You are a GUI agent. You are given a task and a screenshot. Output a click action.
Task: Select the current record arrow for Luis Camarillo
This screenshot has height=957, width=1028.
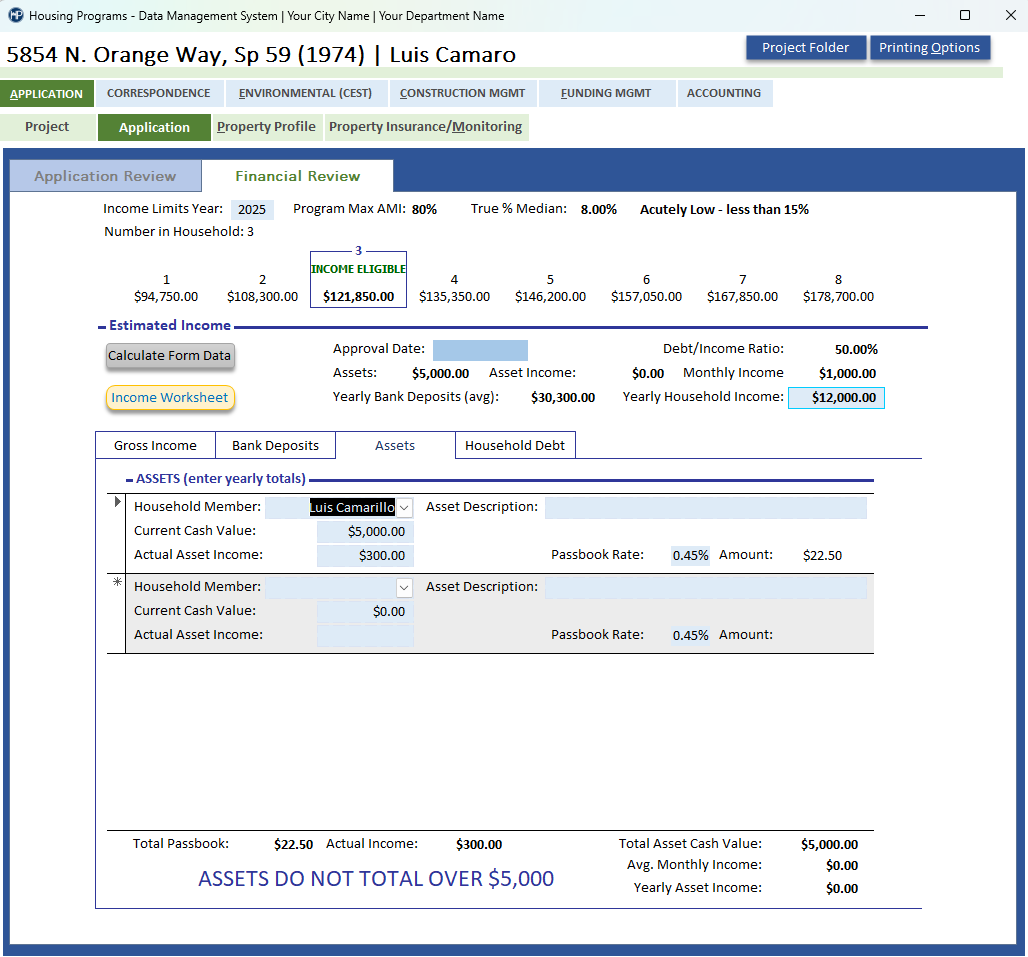point(117,501)
